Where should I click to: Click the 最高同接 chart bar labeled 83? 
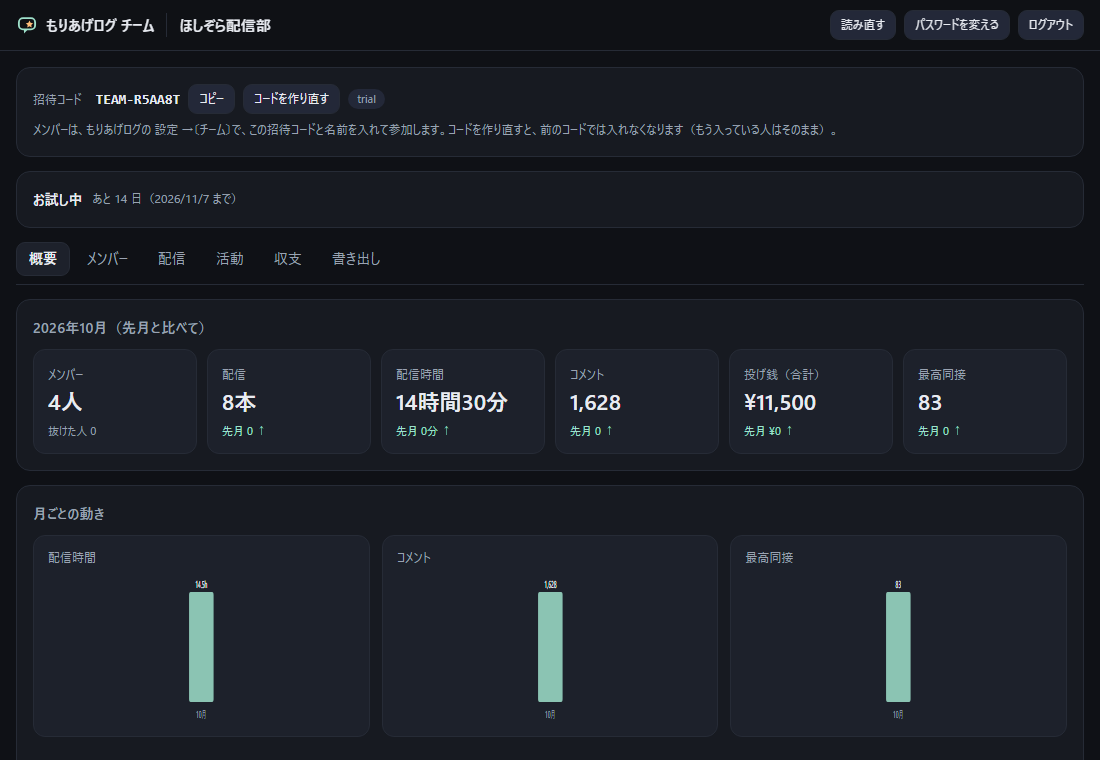898,647
